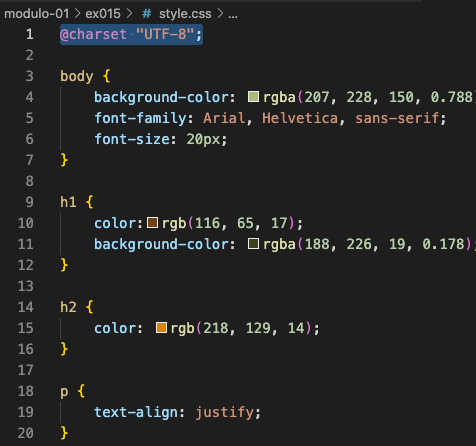Click line number 3 in the gutter
This screenshot has height=446, width=476.
pos(30,76)
